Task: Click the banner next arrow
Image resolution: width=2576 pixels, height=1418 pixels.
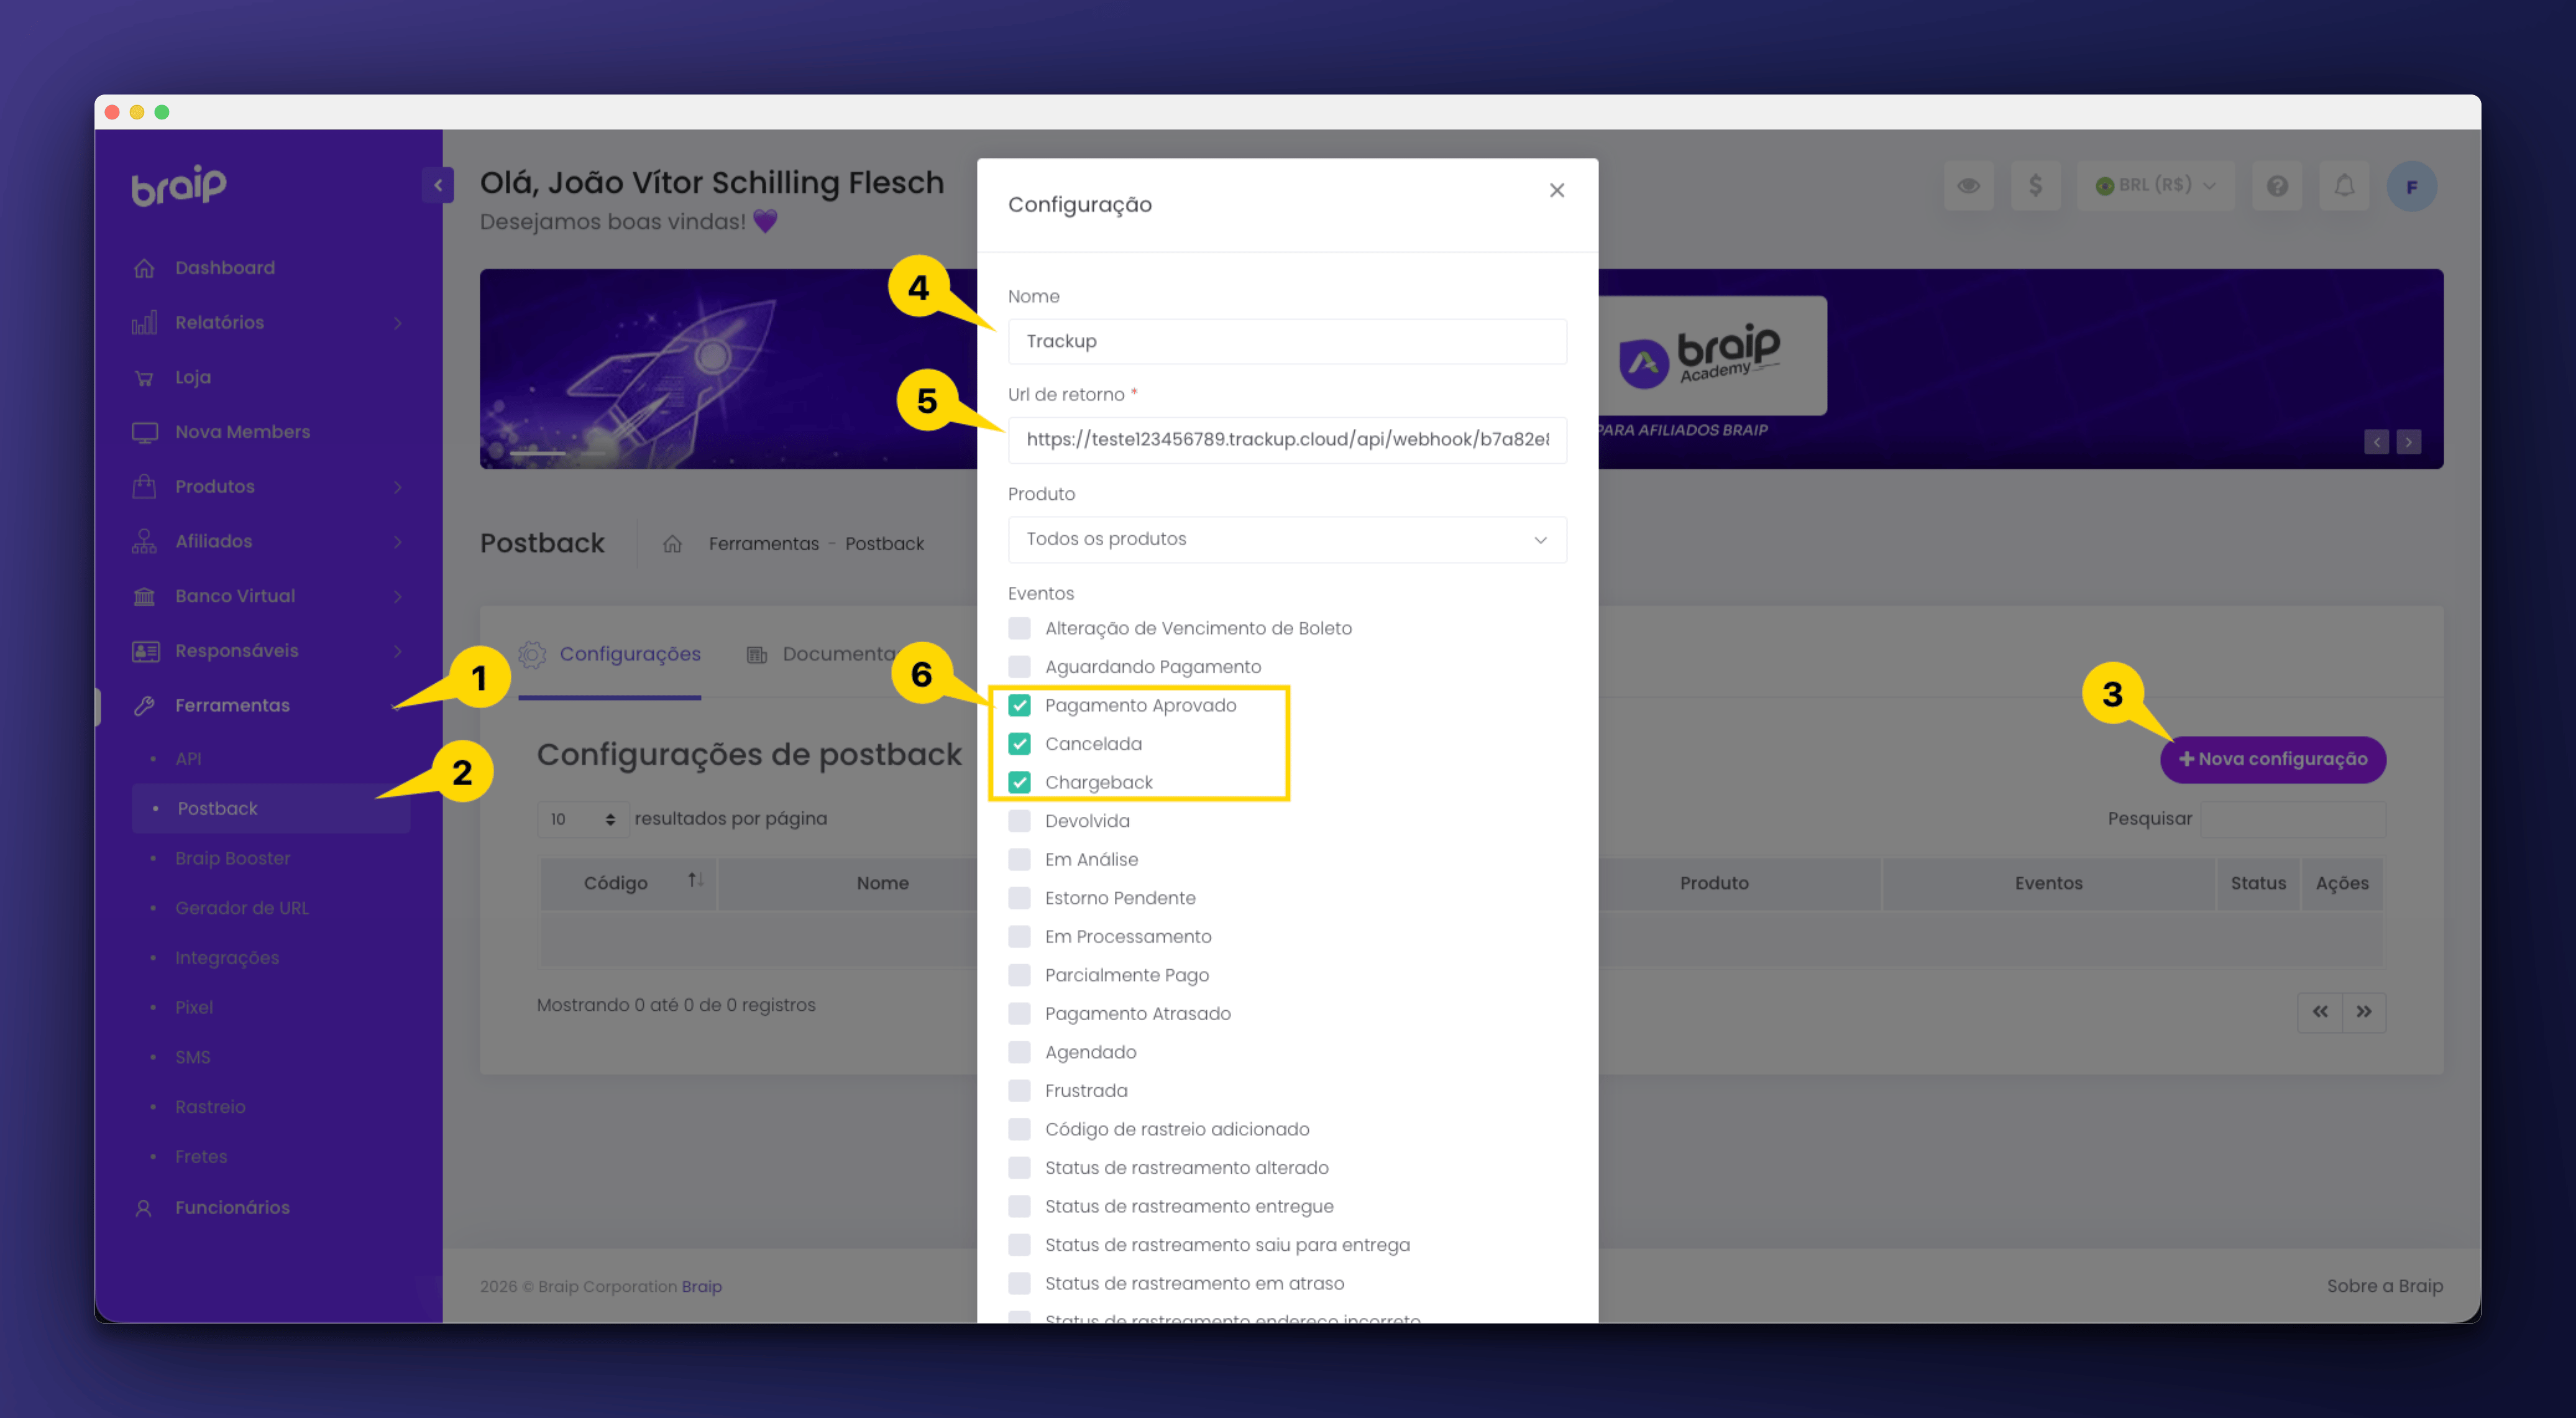Action: tap(2408, 442)
